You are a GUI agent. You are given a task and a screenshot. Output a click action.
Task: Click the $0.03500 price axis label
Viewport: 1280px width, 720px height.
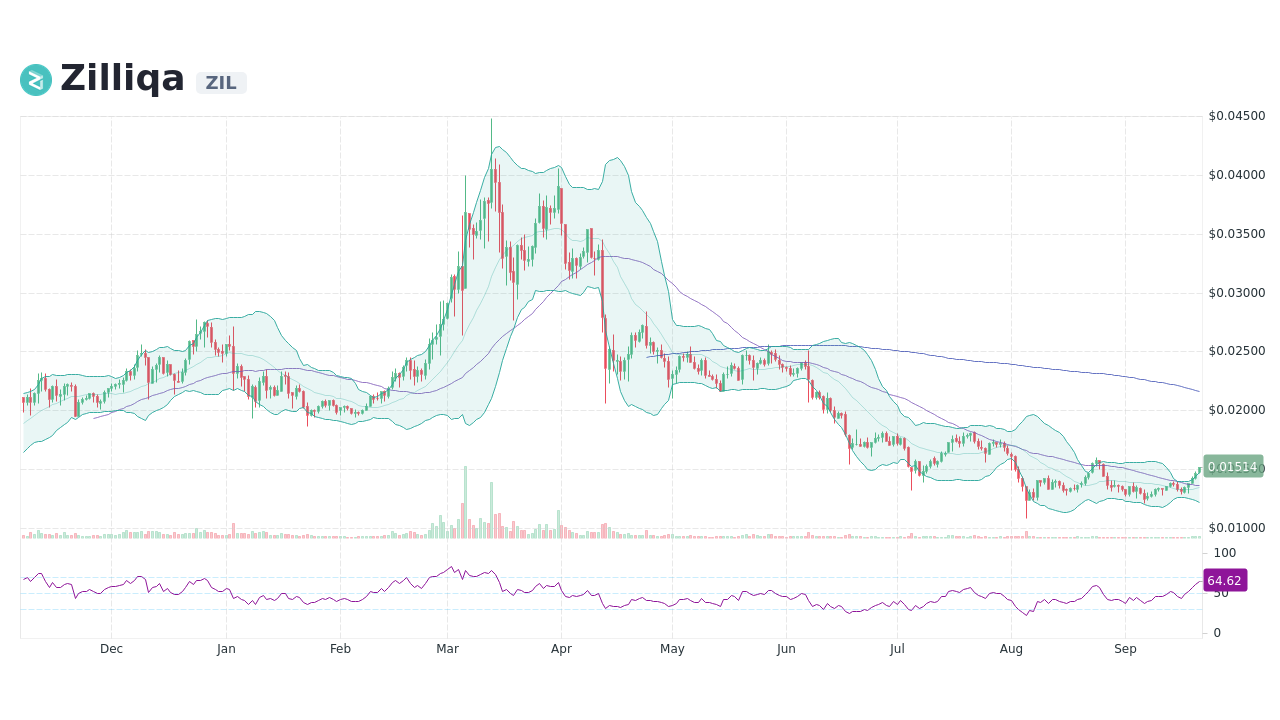pos(1237,234)
